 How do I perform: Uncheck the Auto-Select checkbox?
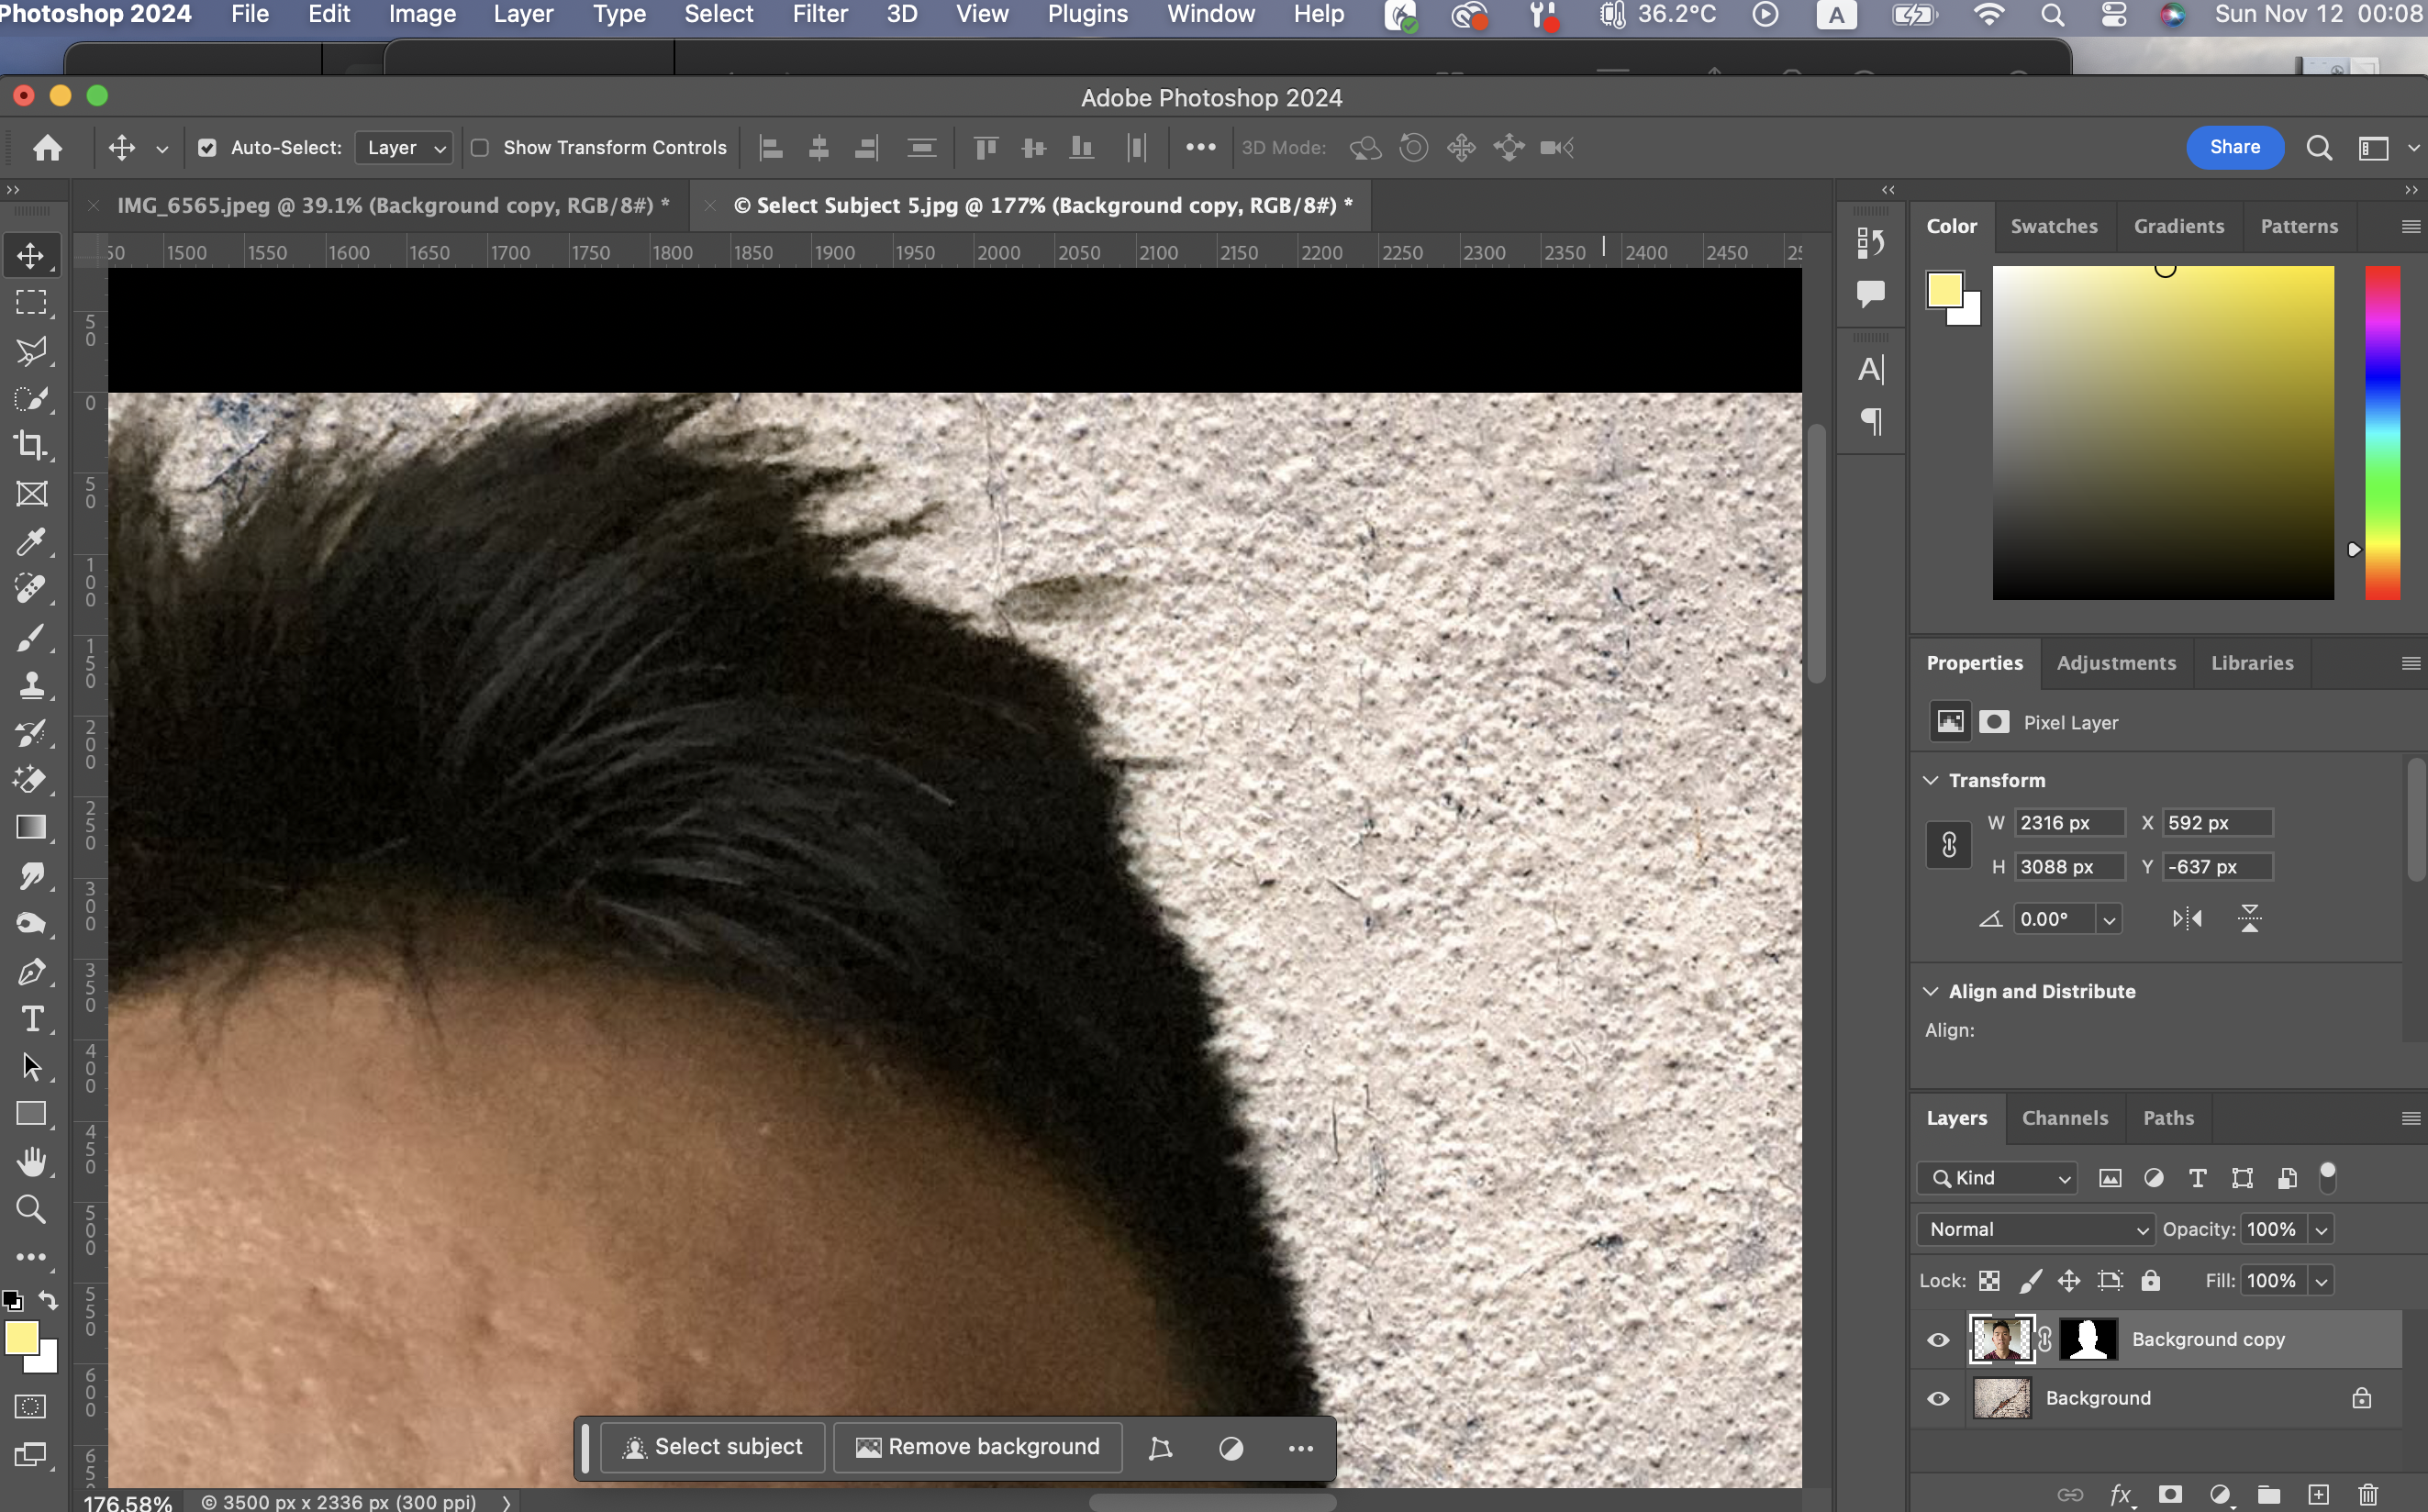[x=207, y=148]
